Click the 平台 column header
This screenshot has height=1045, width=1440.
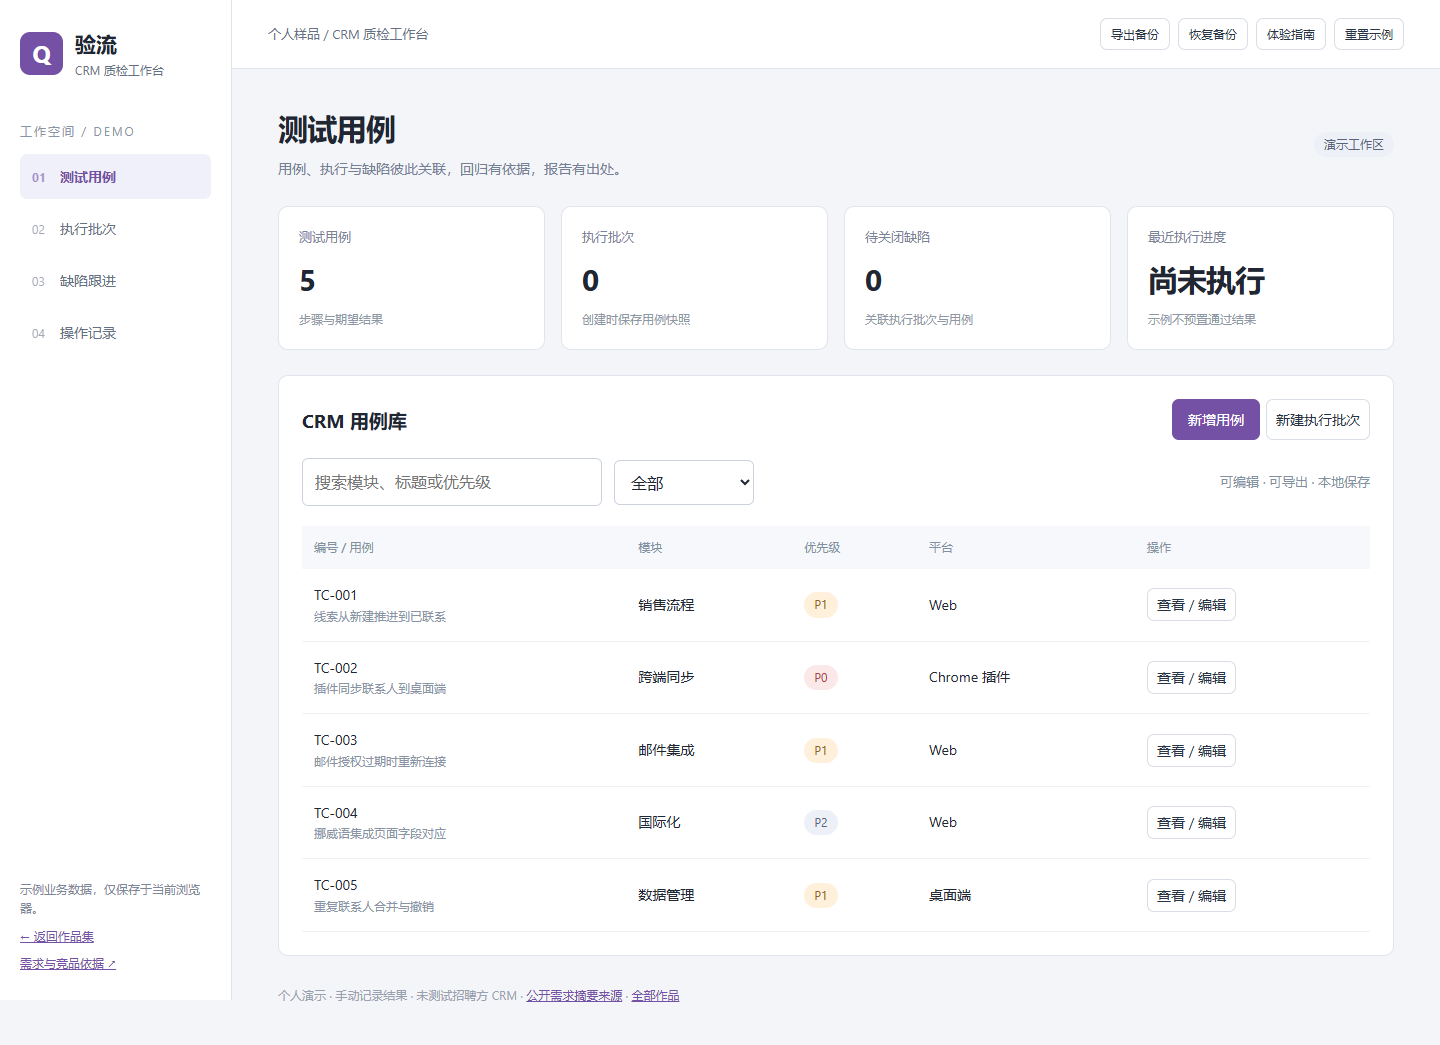click(941, 548)
